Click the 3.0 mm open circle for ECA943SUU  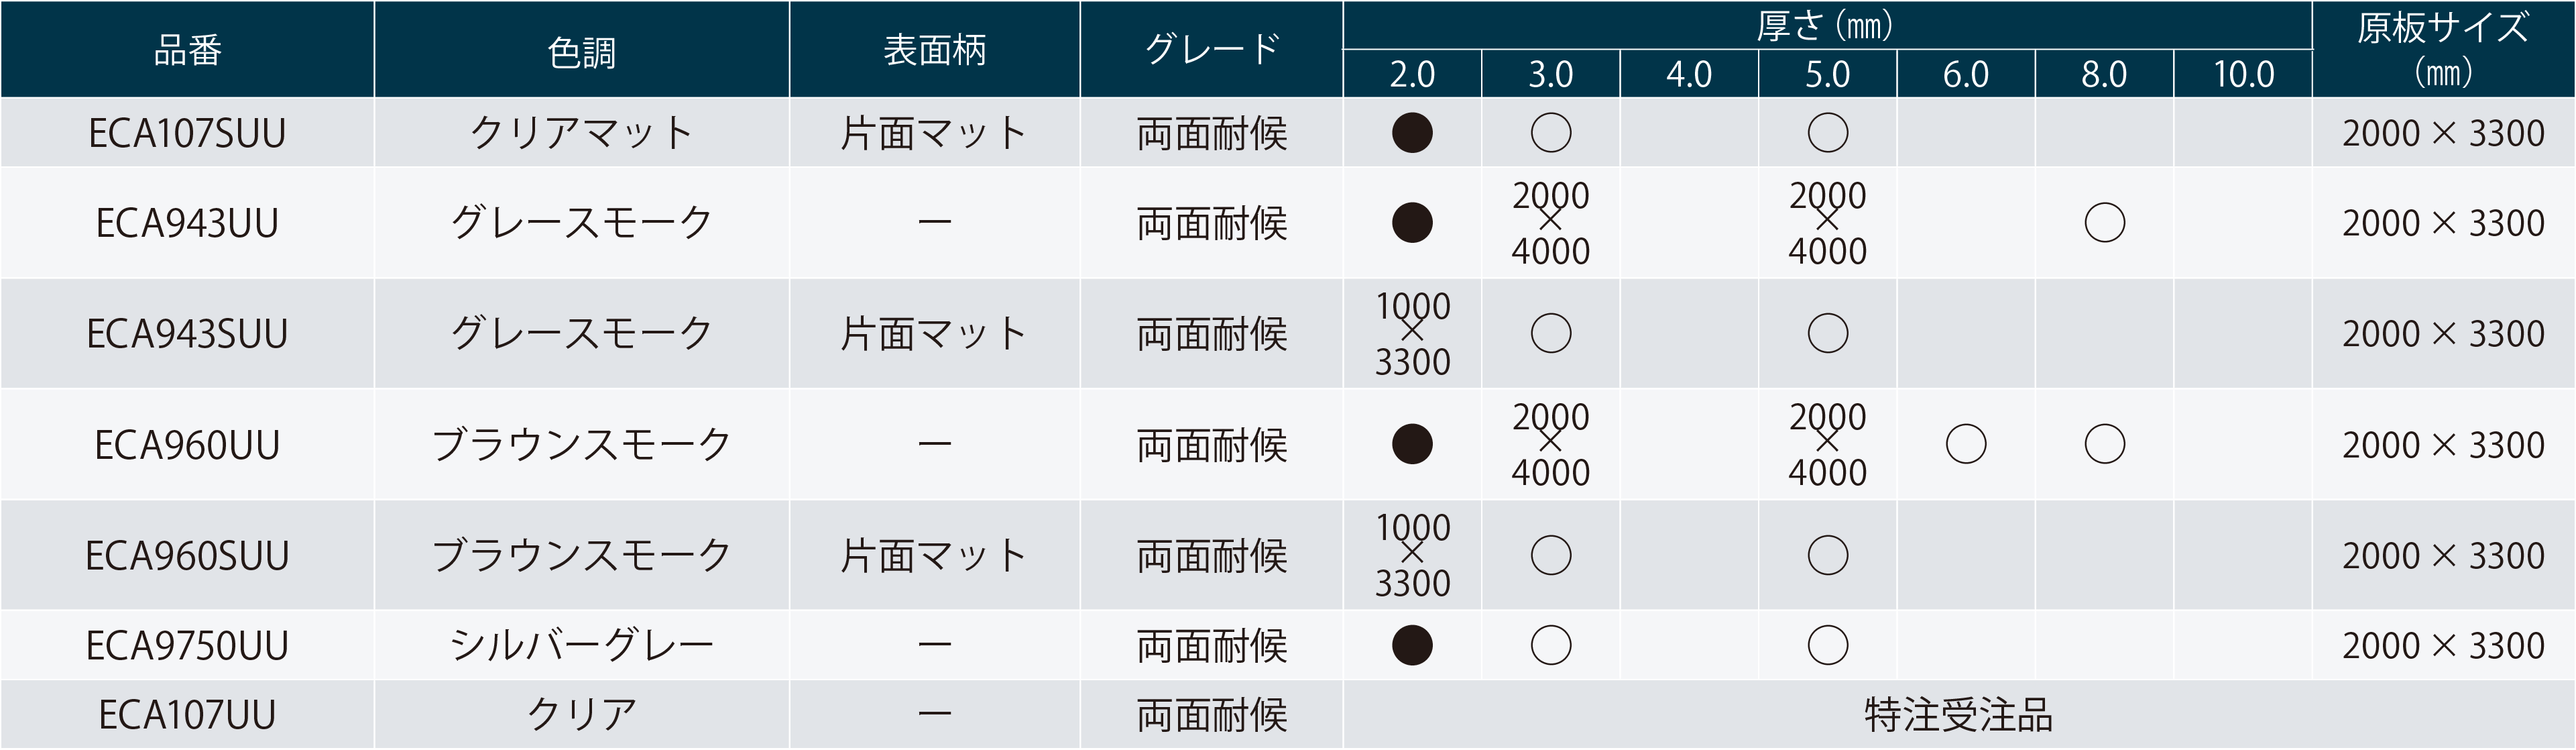click(1551, 333)
